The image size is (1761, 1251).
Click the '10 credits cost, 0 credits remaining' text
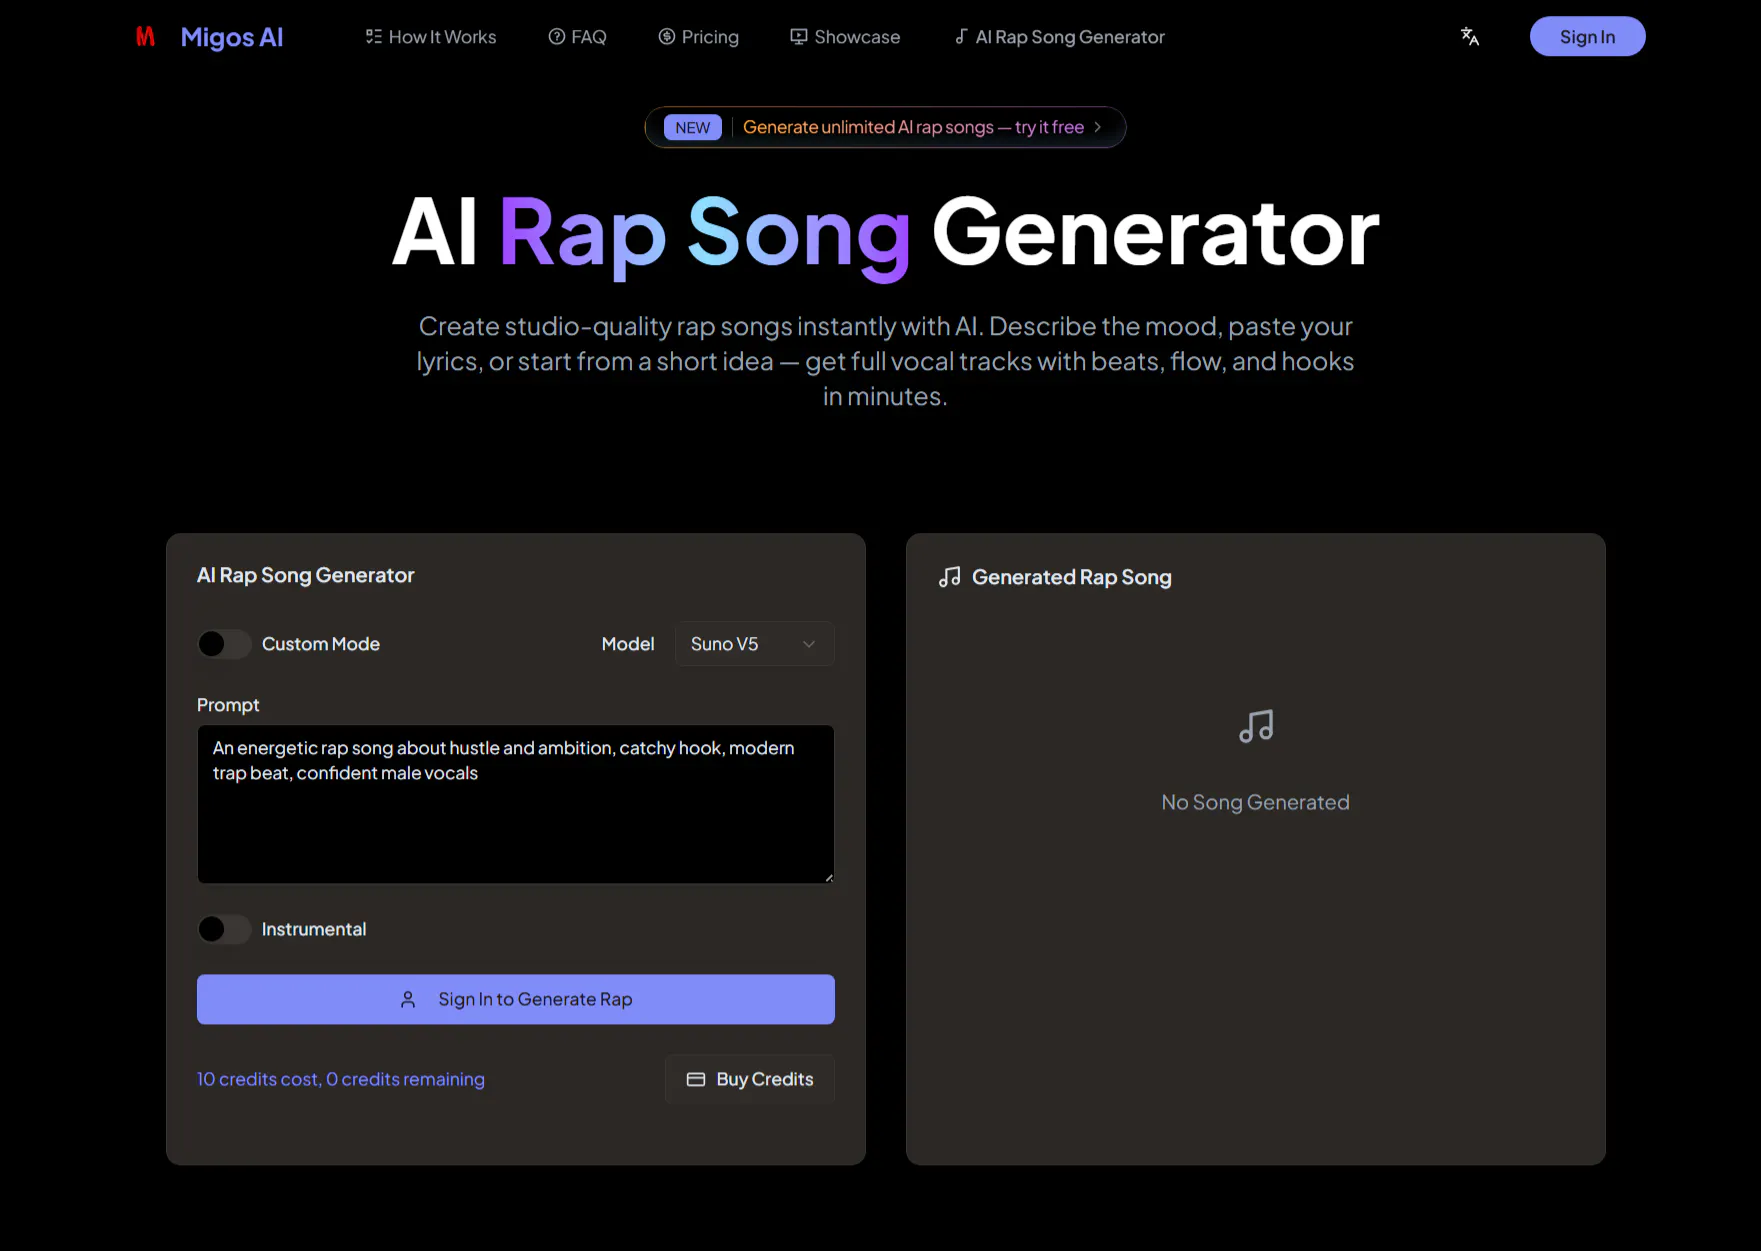(x=341, y=1079)
